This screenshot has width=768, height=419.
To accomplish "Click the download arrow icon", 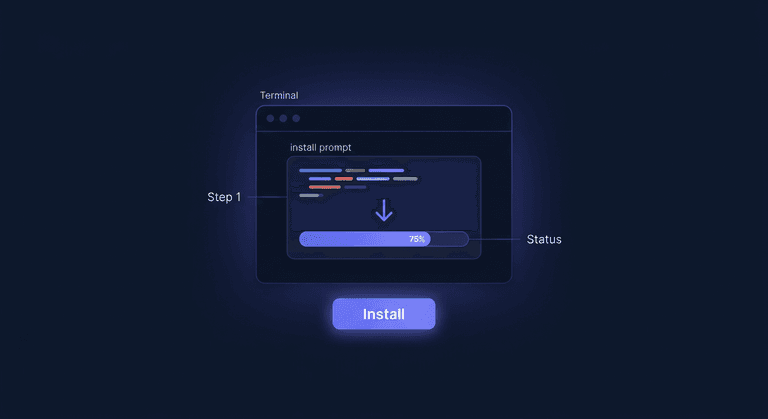I will click(384, 210).
